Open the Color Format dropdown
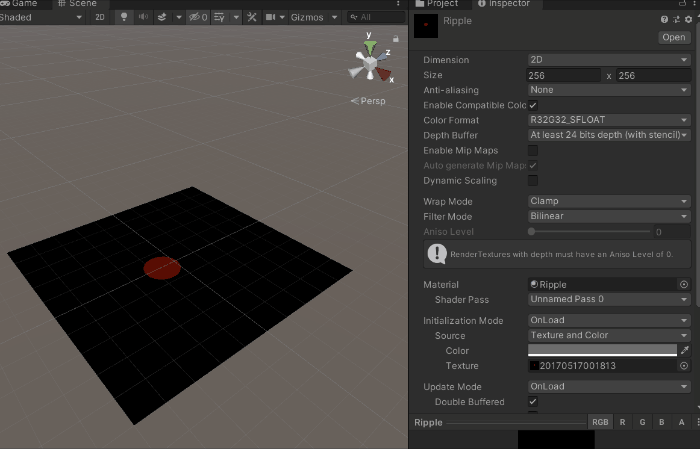 pyautogui.click(x=609, y=120)
